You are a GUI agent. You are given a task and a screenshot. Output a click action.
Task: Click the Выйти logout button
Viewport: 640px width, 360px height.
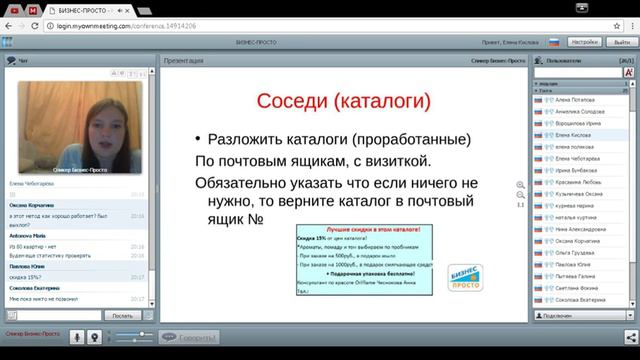[x=622, y=42]
